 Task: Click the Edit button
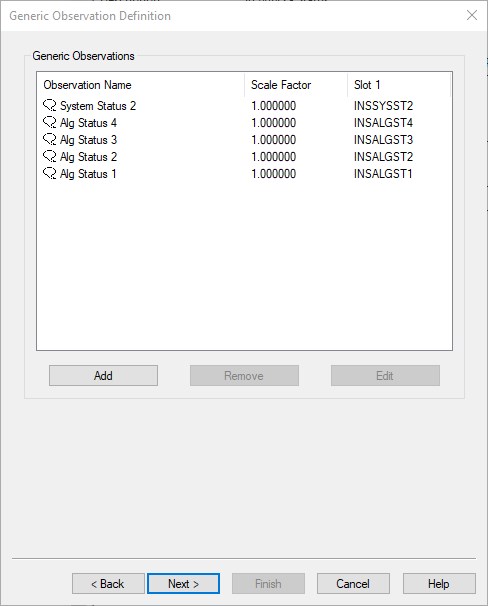tap(385, 376)
